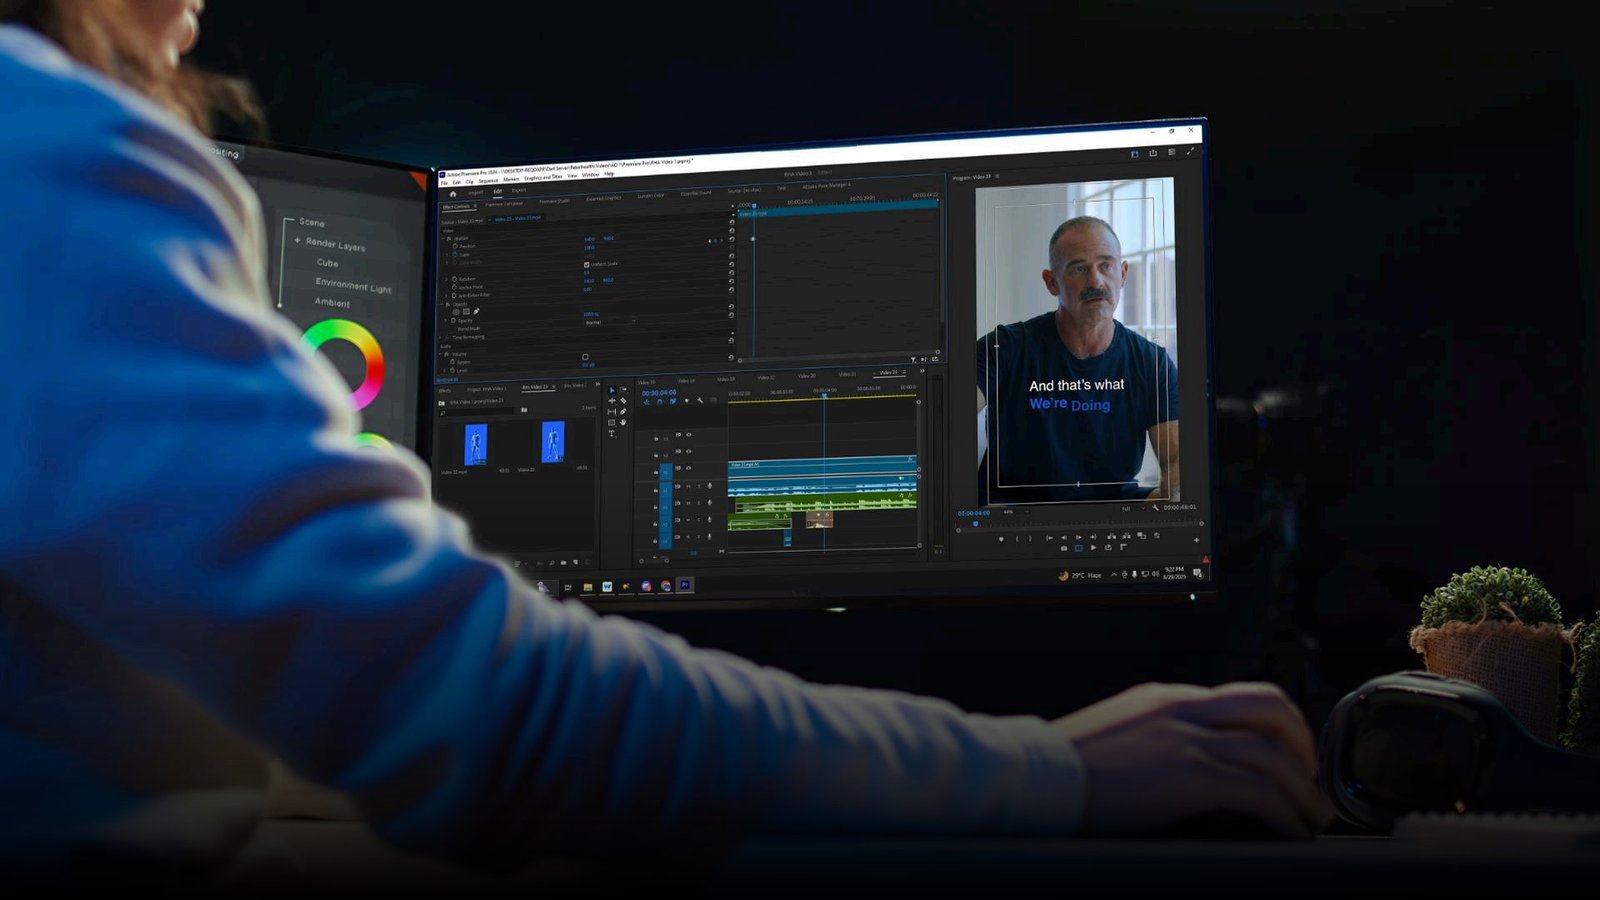Open Graphics and Titles menu

pos(543,177)
